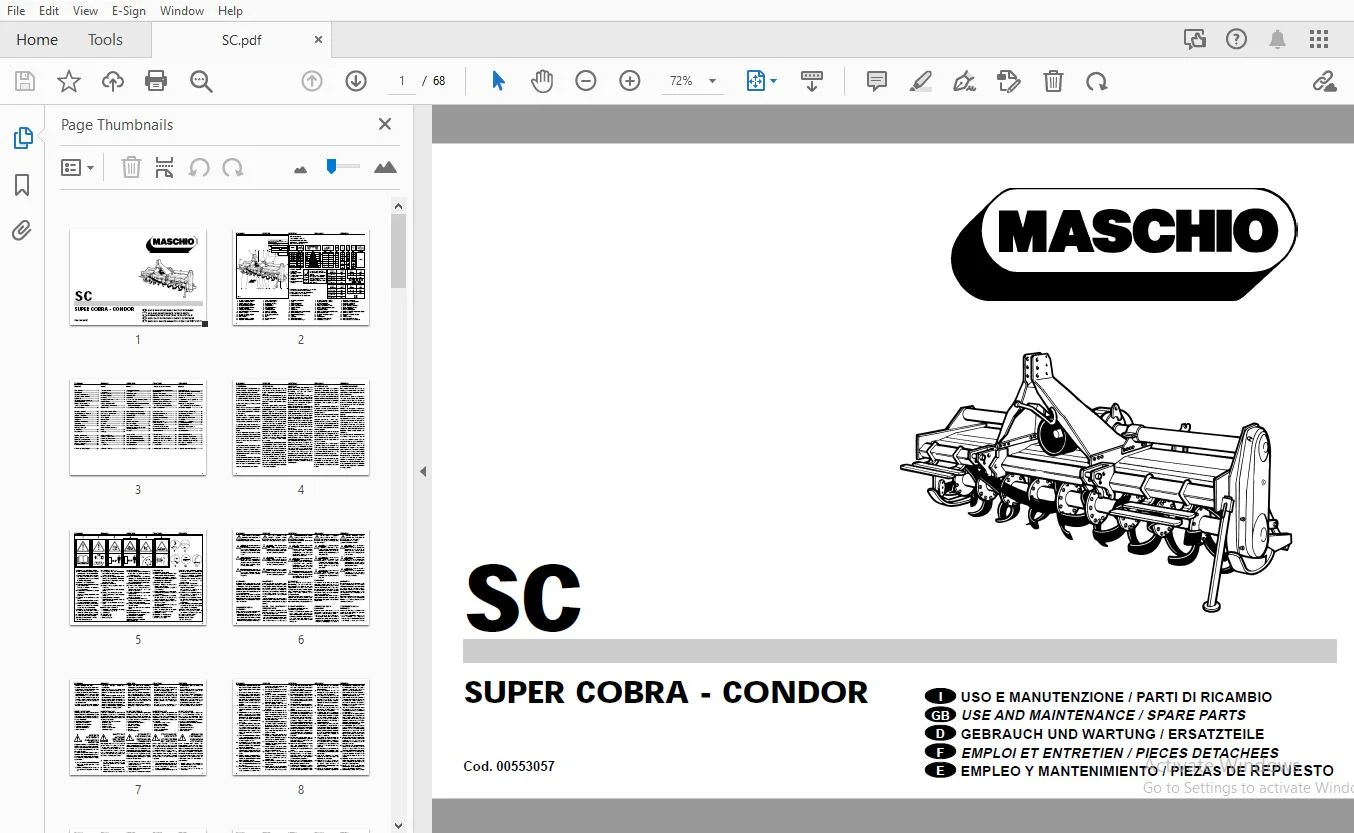The width and height of the screenshot is (1354, 833).
Task: Open the Edit menu
Action: (x=48, y=10)
